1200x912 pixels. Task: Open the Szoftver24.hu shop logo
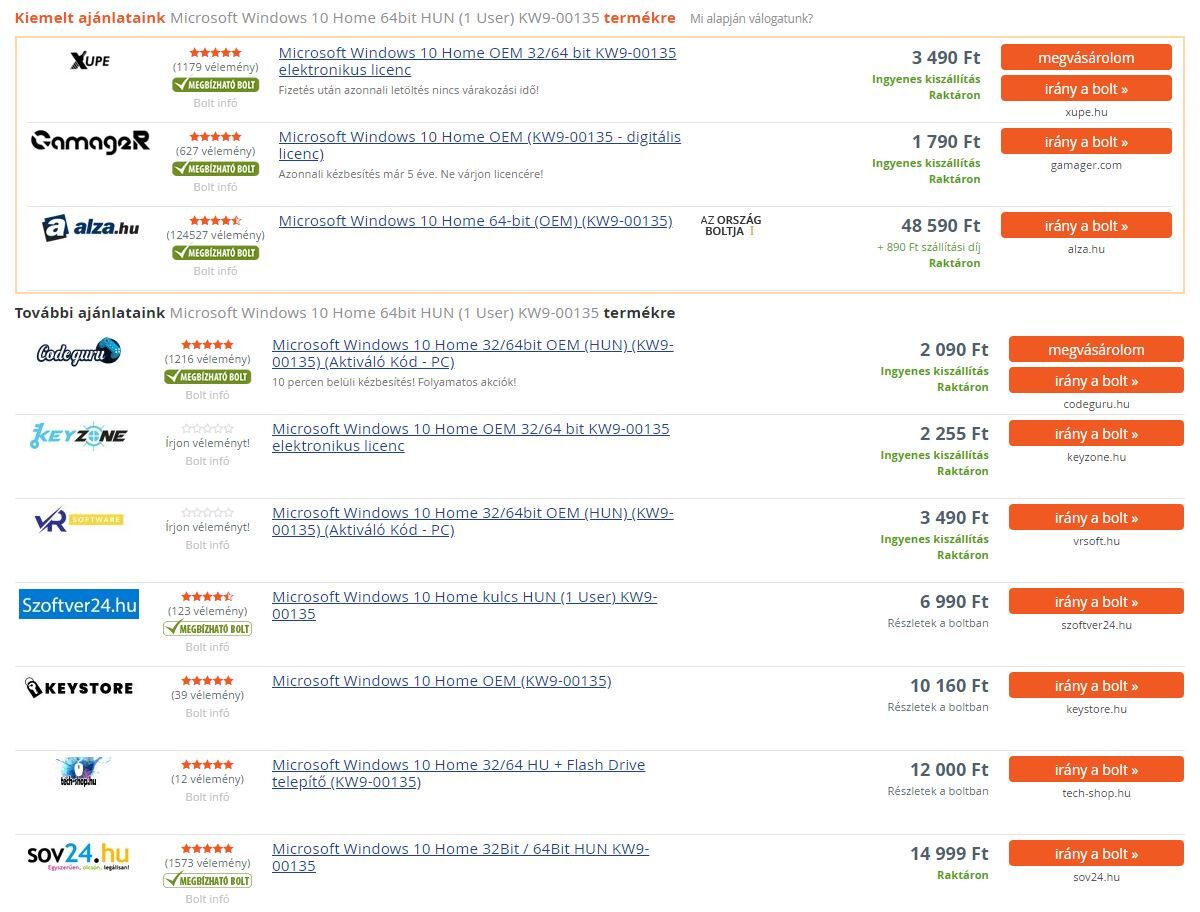[79, 604]
